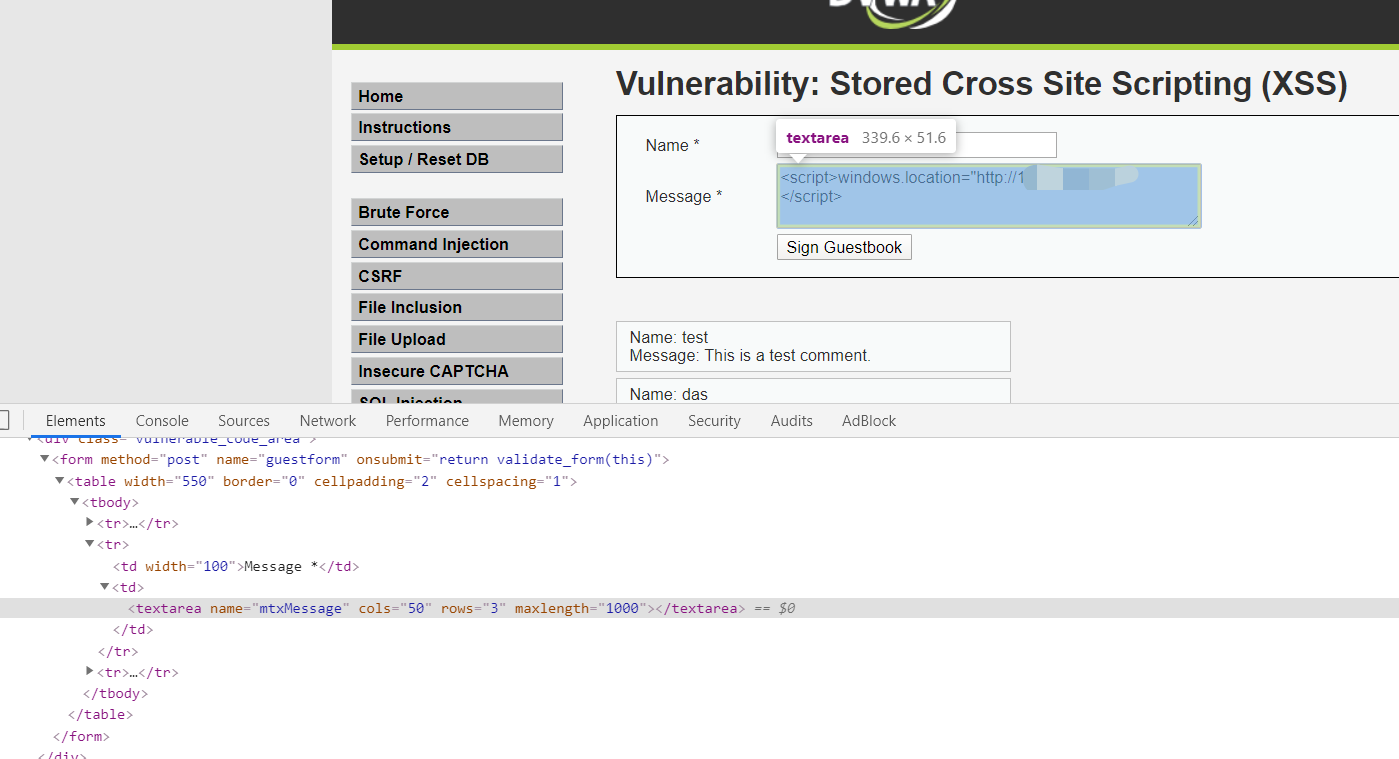Viewport: 1399px width, 759px height.
Task: Switch to the Security tab
Action: click(714, 421)
